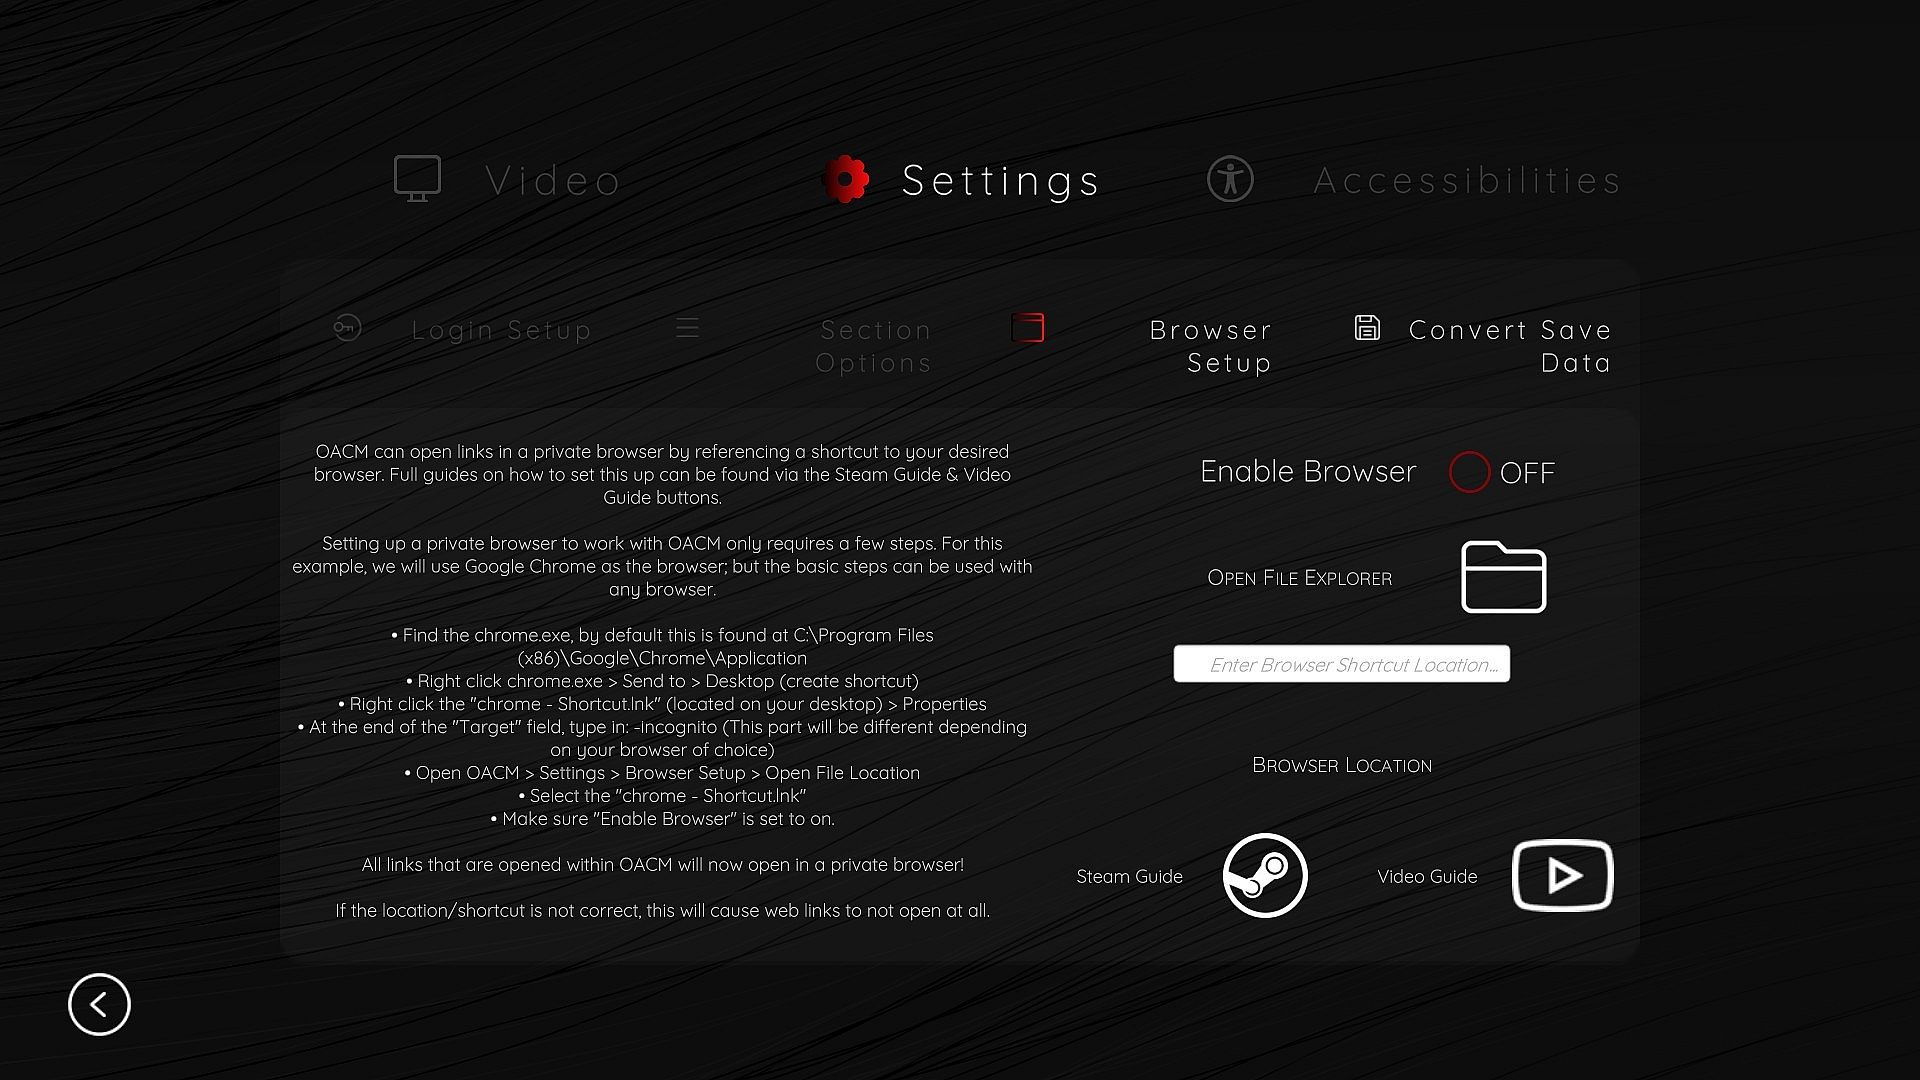Click the OFF label next to Enable Browser
The width and height of the screenshot is (1920, 1080).
[x=1527, y=473]
